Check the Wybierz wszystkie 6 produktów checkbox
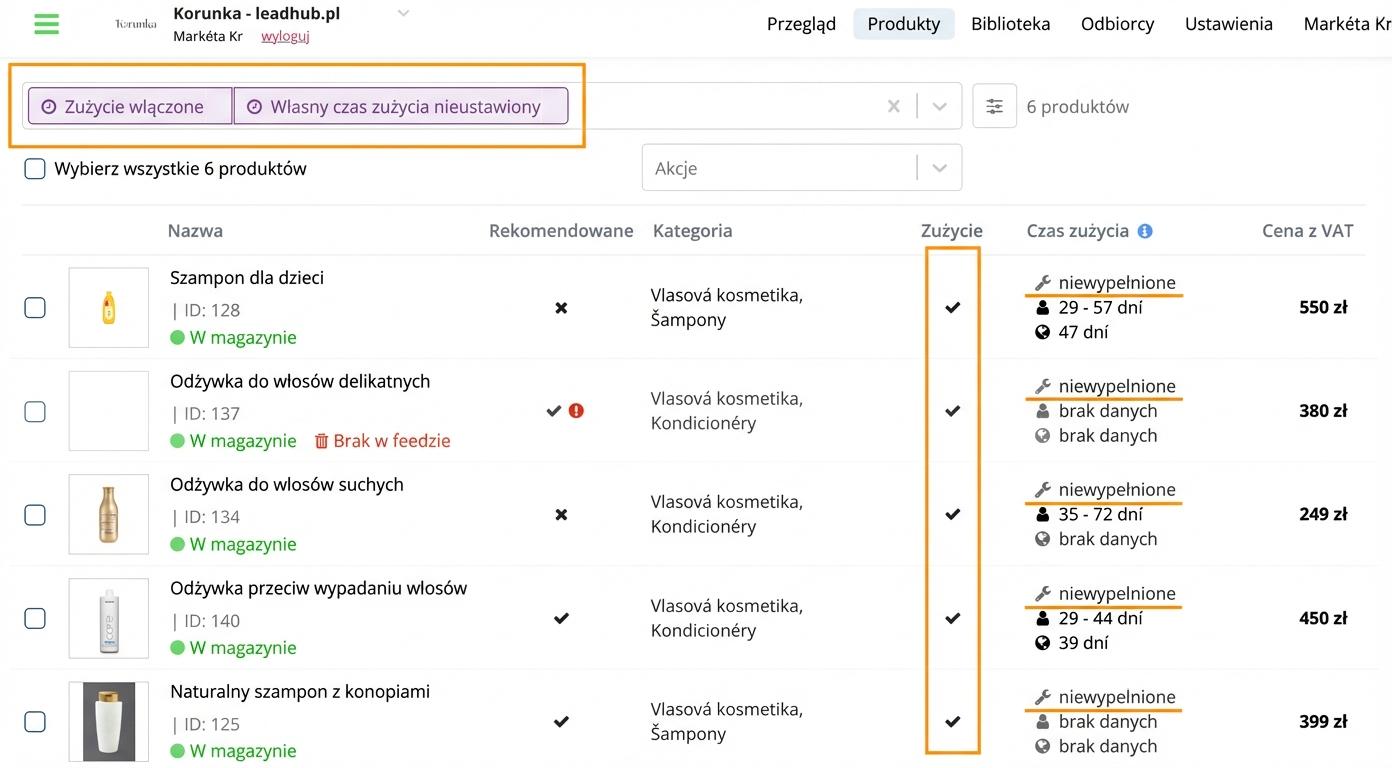 click(35, 169)
